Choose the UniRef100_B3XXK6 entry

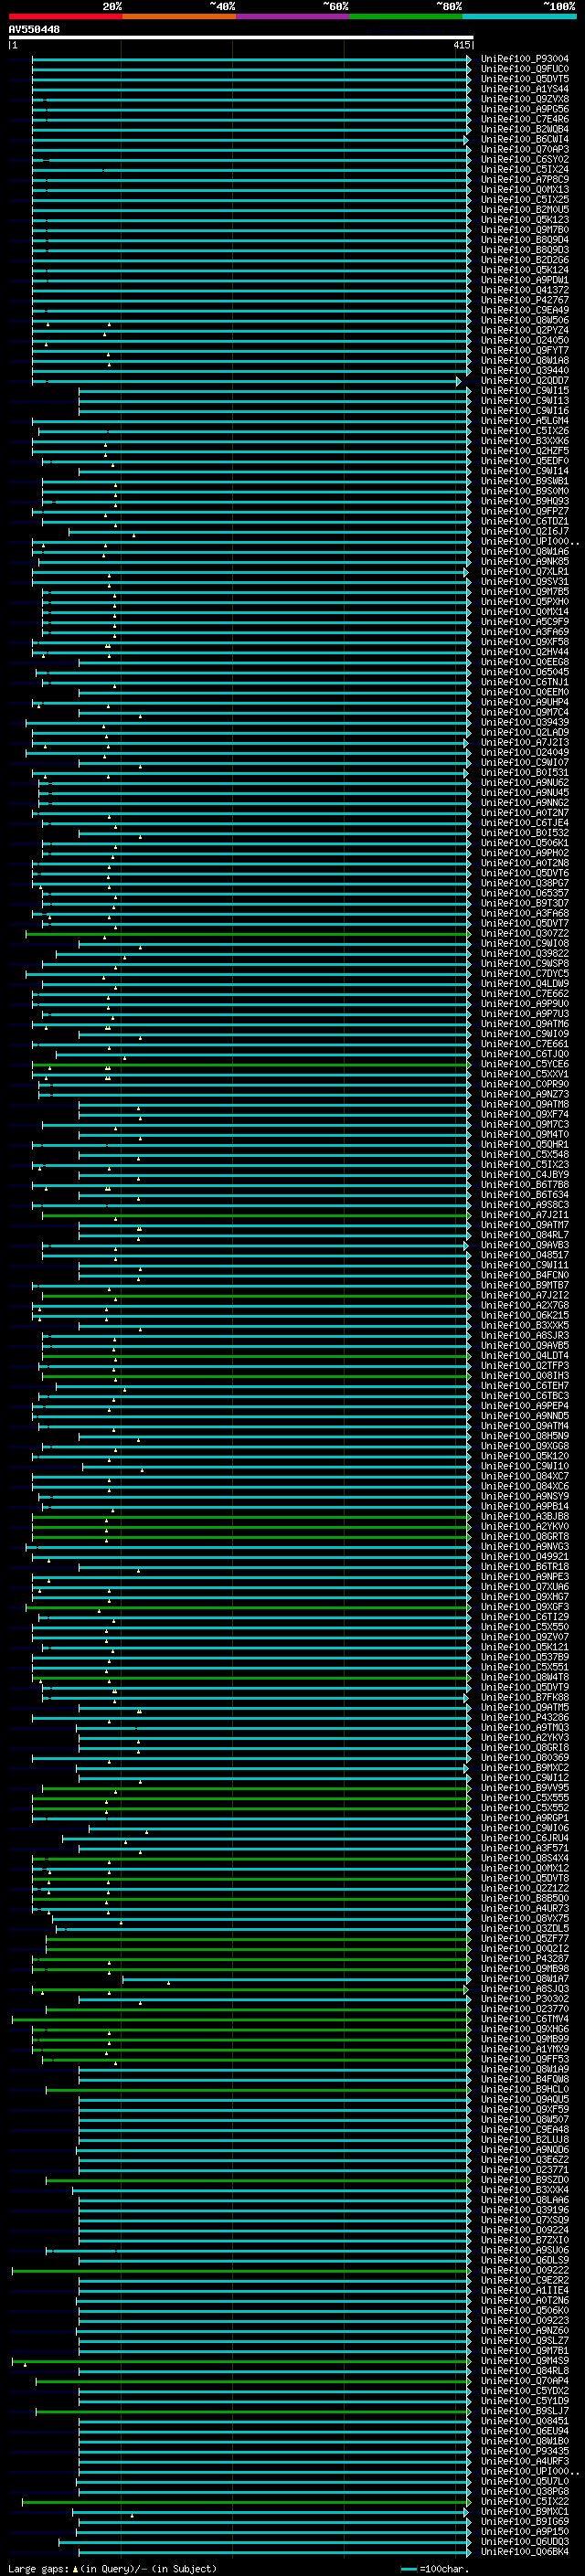pos(525,441)
